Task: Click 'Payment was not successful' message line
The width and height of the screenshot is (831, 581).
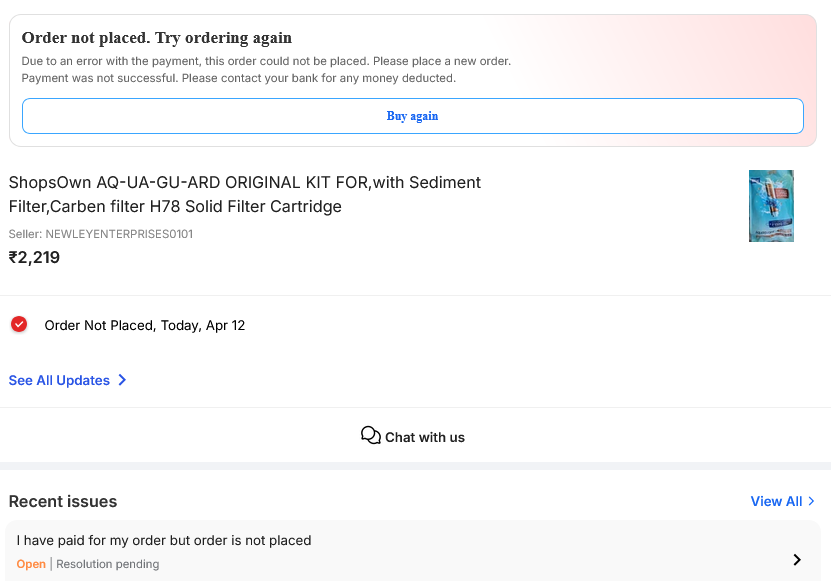Action: [238, 78]
